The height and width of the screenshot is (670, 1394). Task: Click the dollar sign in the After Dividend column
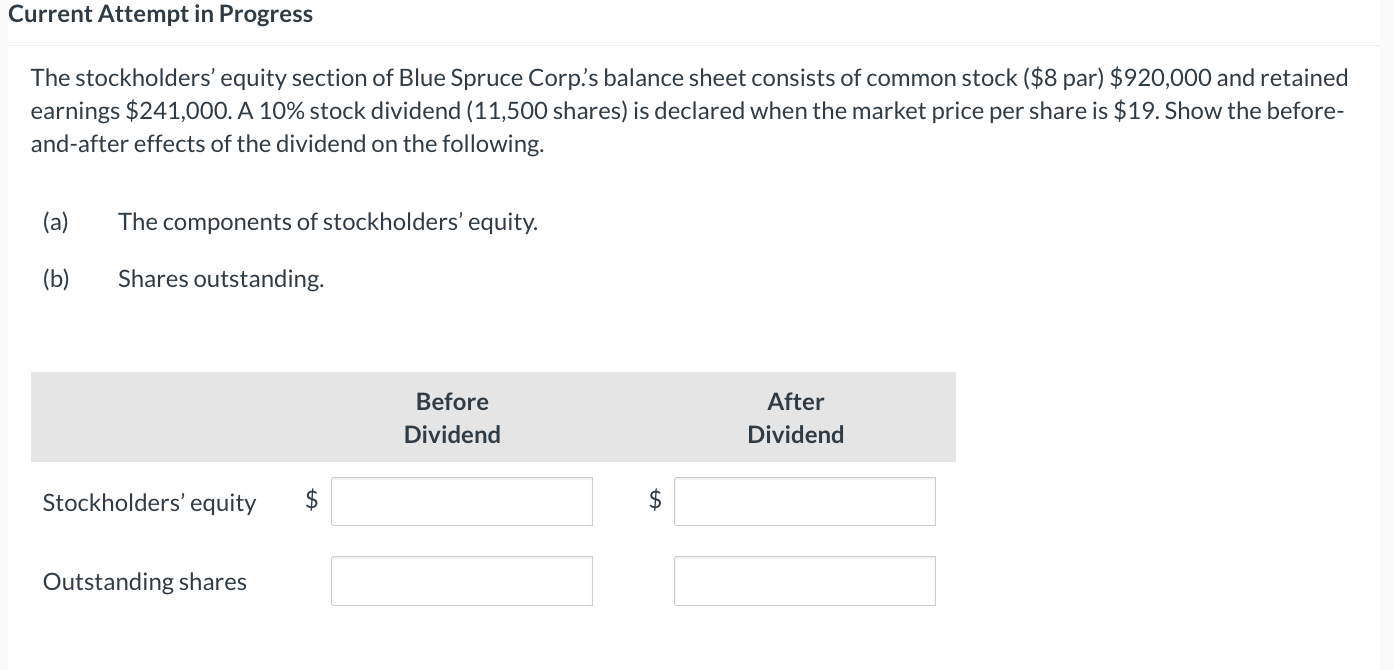point(654,501)
